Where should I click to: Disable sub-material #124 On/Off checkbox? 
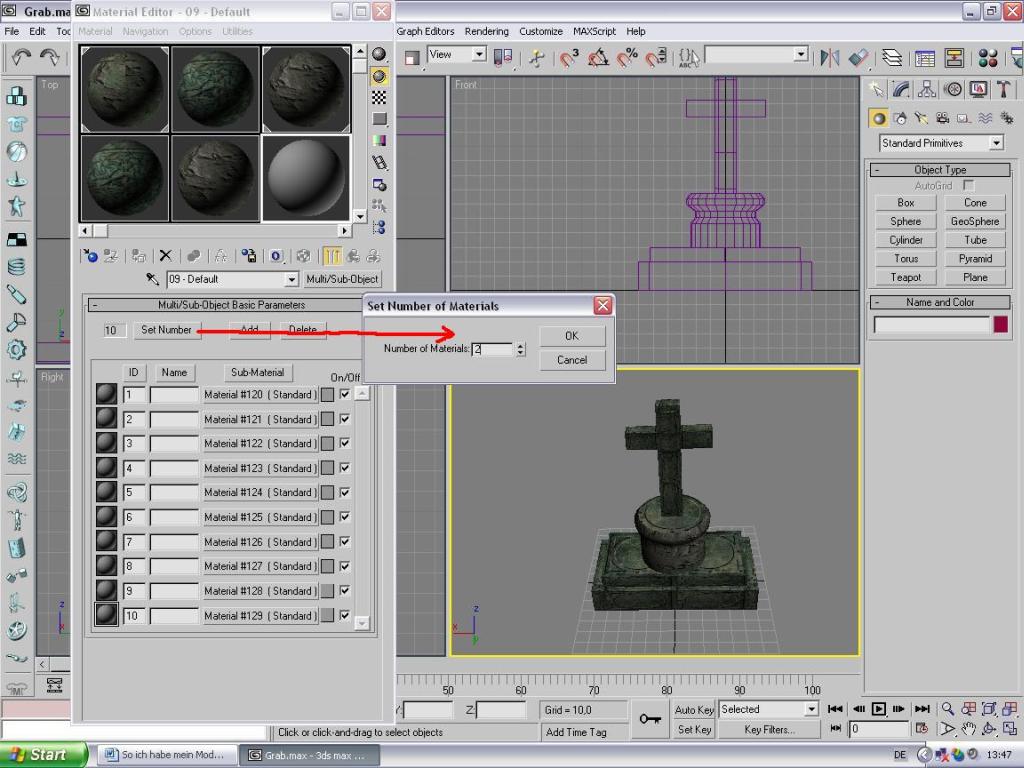click(x=345, y=492)
